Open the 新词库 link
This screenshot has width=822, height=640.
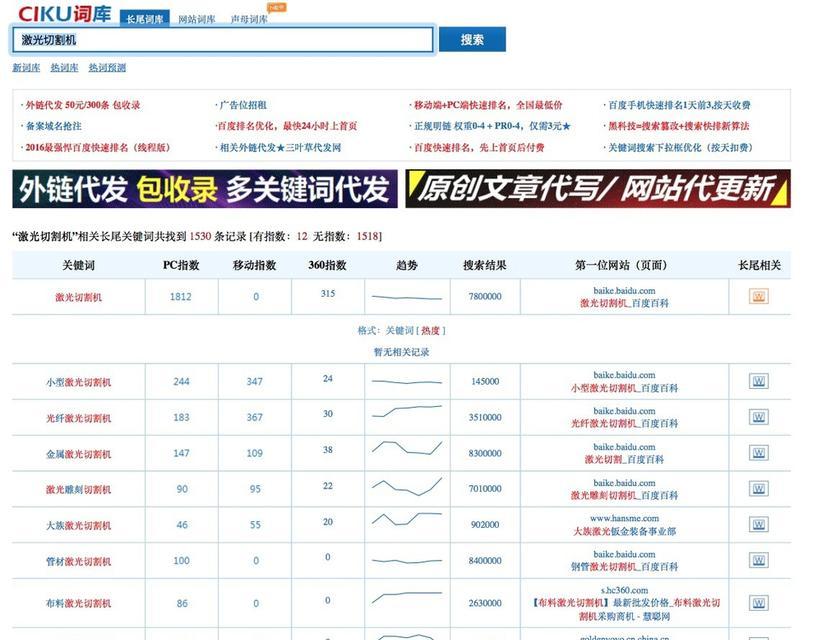pos(26,68)
